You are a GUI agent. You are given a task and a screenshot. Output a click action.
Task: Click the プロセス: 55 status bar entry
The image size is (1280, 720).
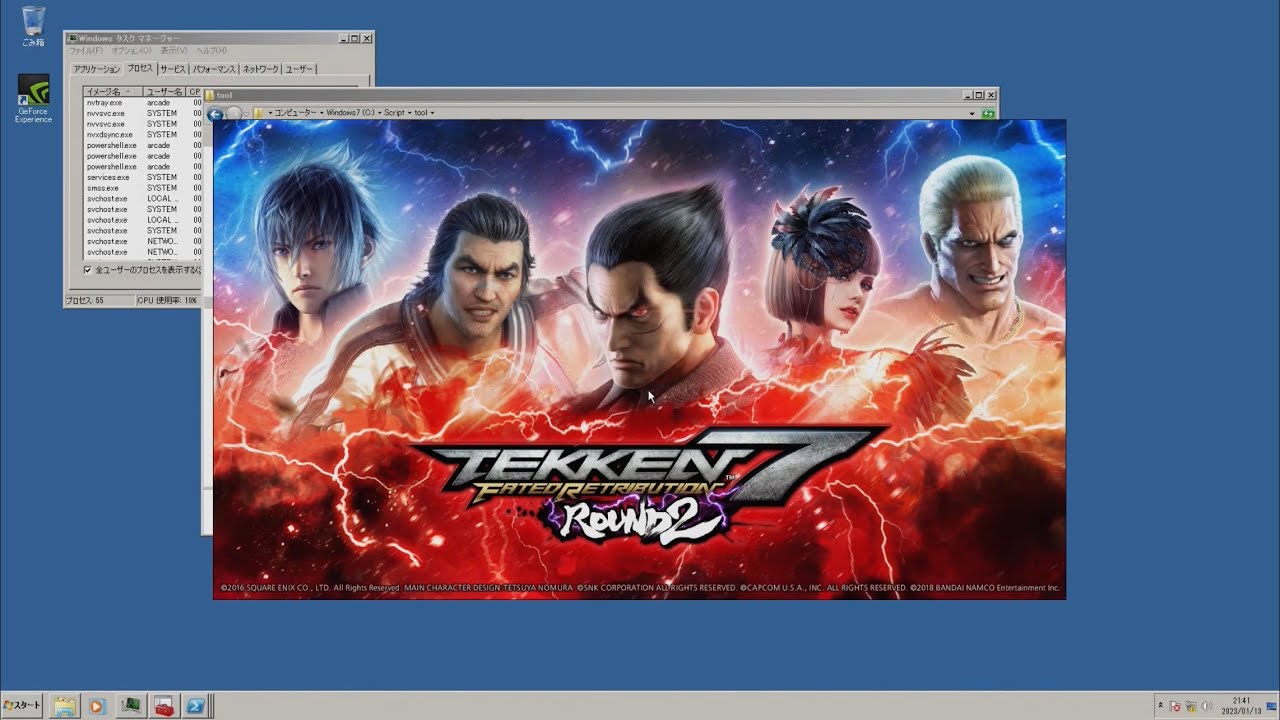(99, 300)
